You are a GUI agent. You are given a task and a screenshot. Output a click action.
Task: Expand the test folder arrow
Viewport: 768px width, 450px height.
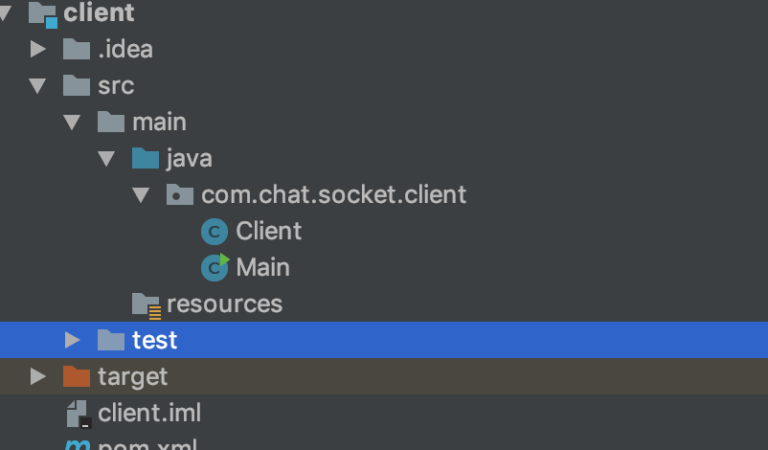click(72, 340)
